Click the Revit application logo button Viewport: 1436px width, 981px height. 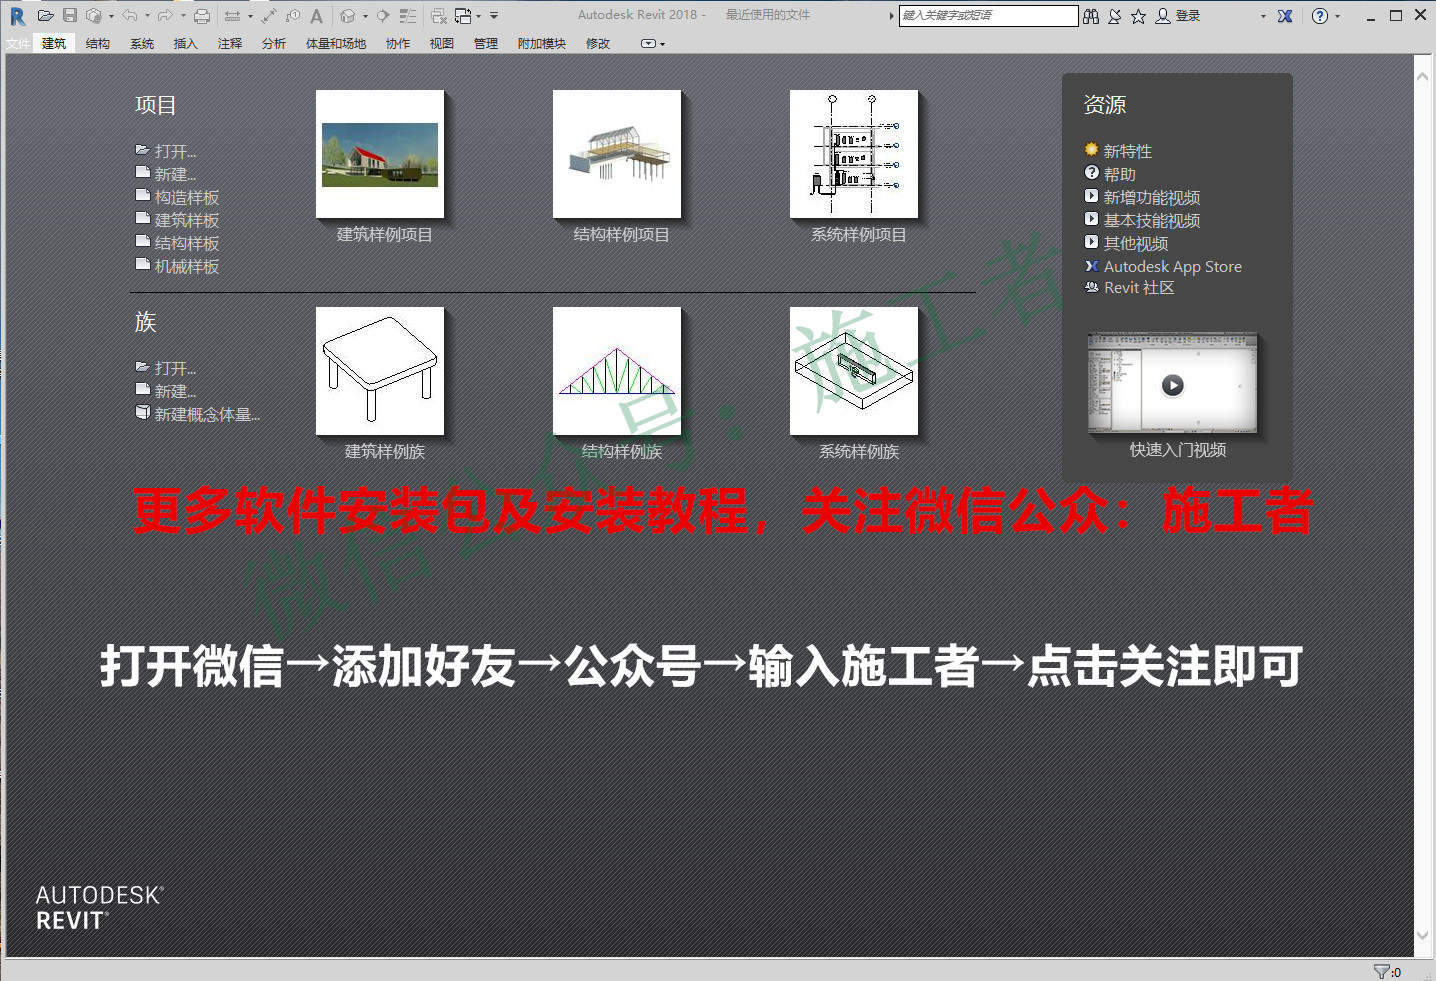point(17,16)
